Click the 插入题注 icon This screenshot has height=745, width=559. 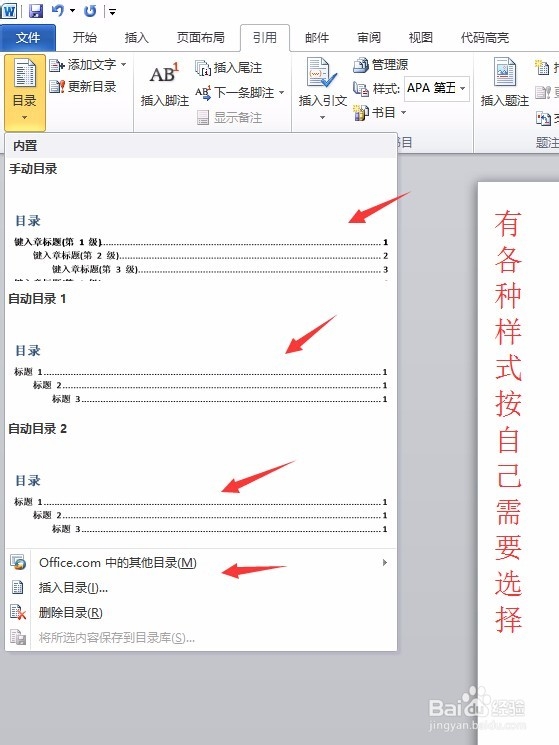tap(505, 73)
